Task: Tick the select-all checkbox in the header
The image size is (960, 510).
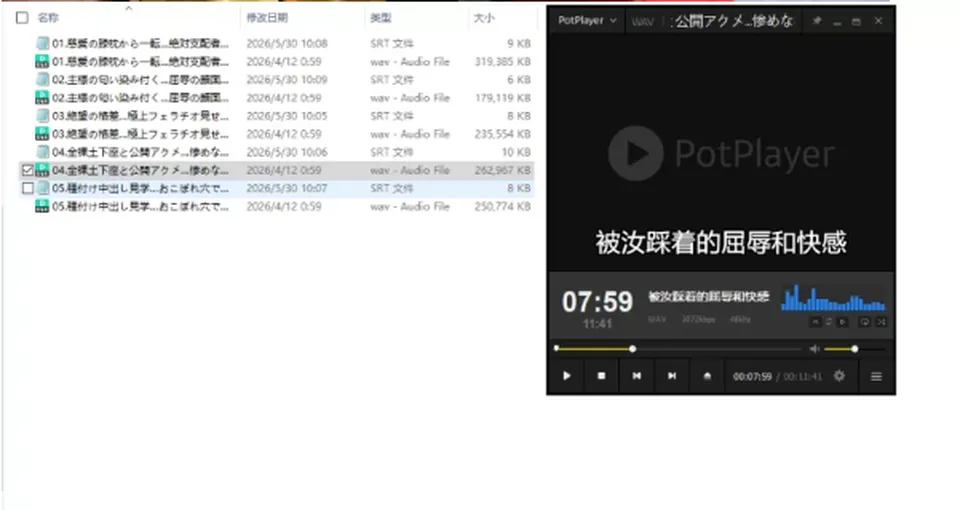Action: pos(22,18)
